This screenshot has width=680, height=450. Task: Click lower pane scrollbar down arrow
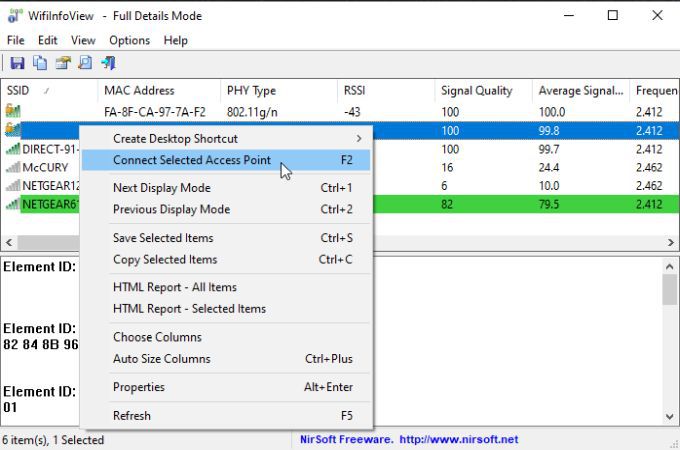[669, 417]
